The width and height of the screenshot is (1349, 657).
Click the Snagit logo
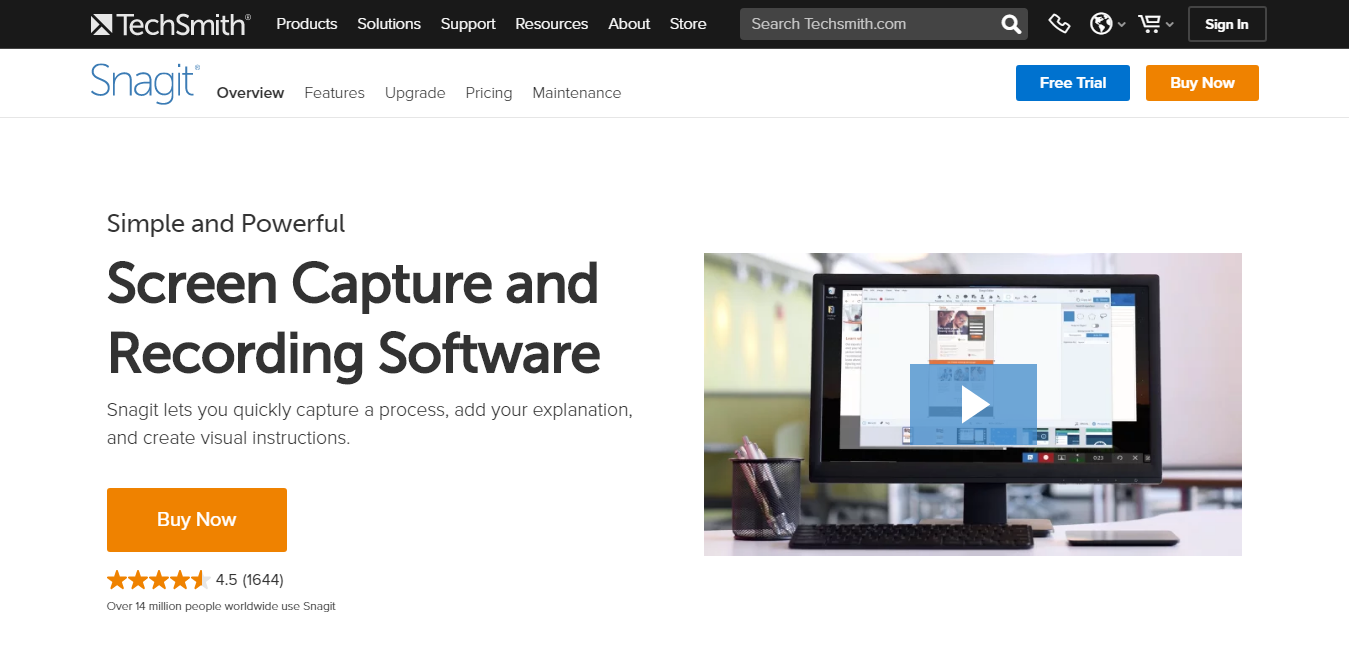click(x=145, y=83)
